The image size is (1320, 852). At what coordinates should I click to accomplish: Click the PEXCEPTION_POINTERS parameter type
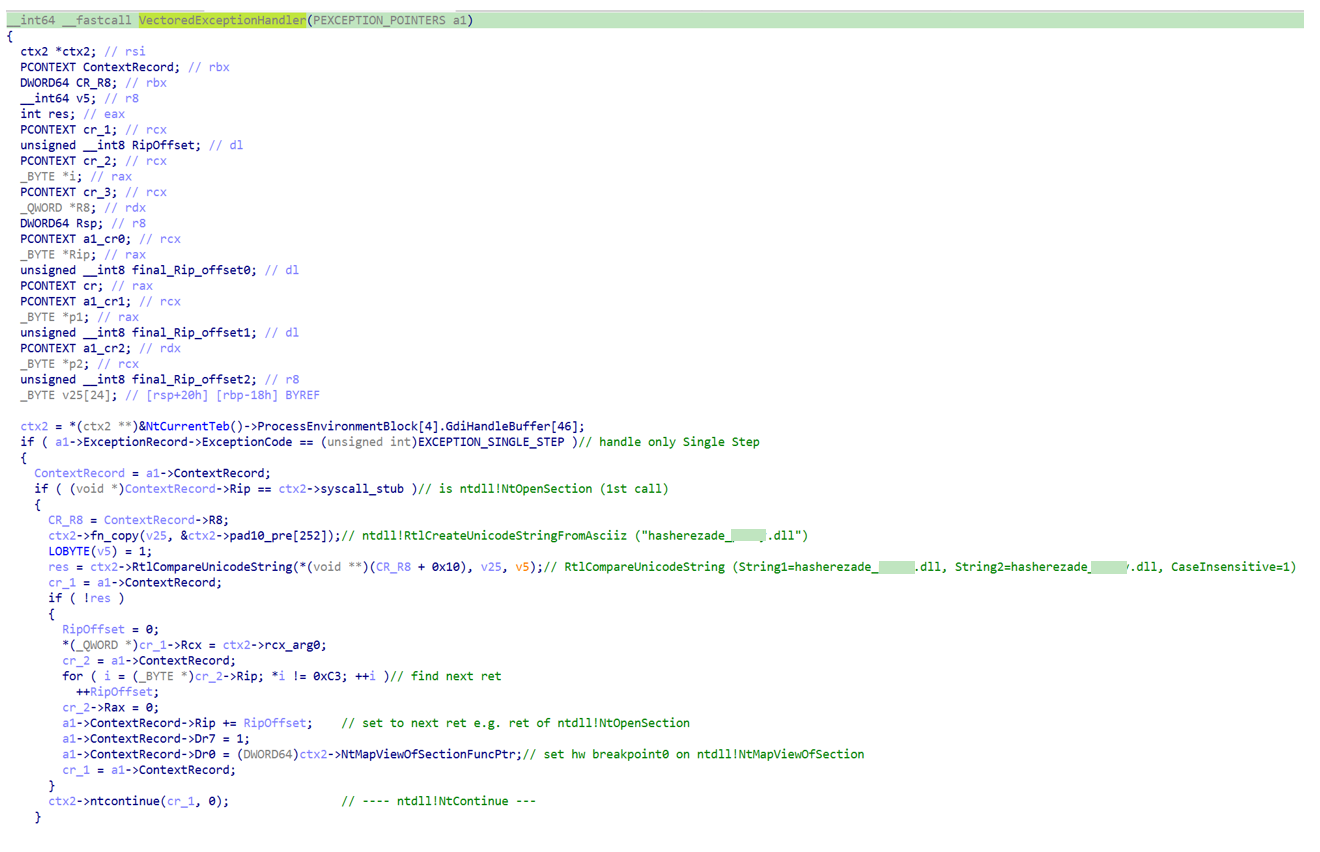click(x=378, y=20)
